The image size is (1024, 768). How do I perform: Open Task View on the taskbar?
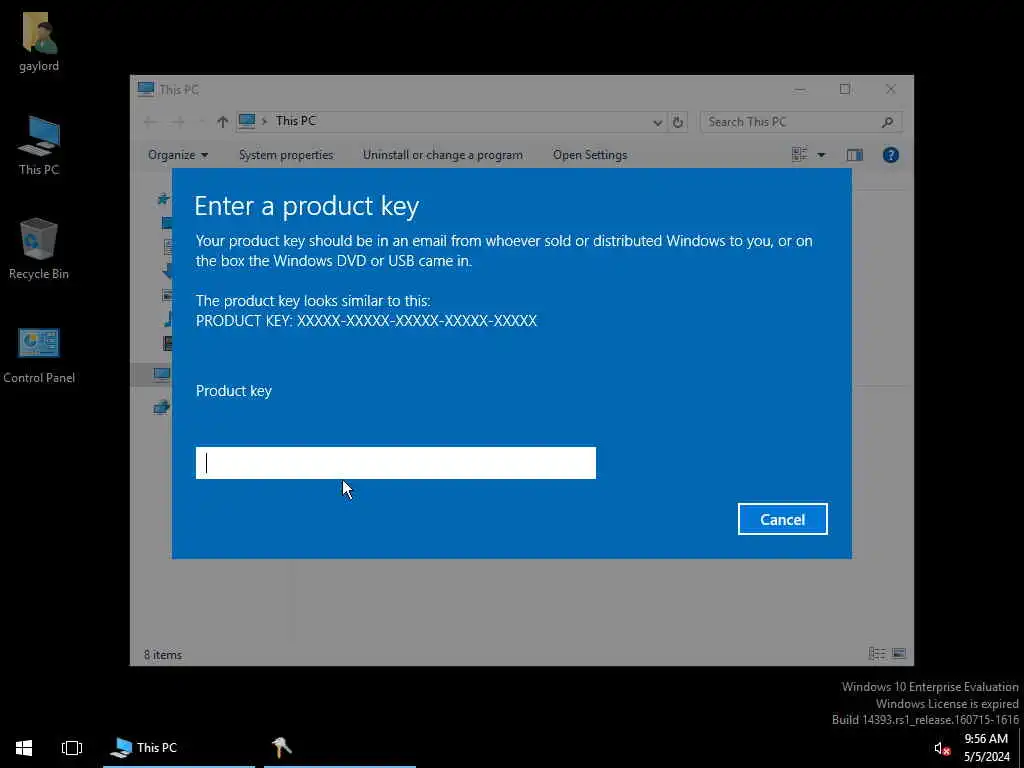click(x=72, y=748)
